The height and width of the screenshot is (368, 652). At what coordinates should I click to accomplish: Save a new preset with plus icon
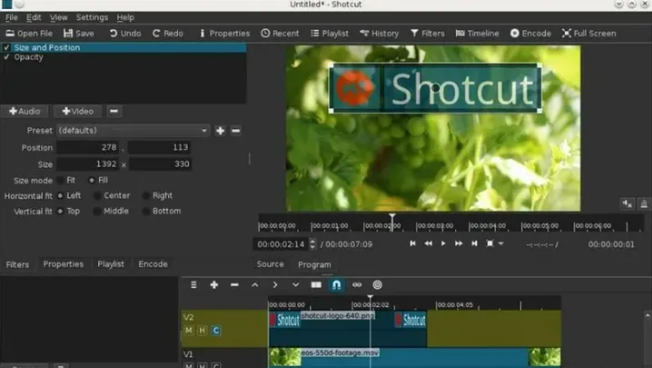220,131
